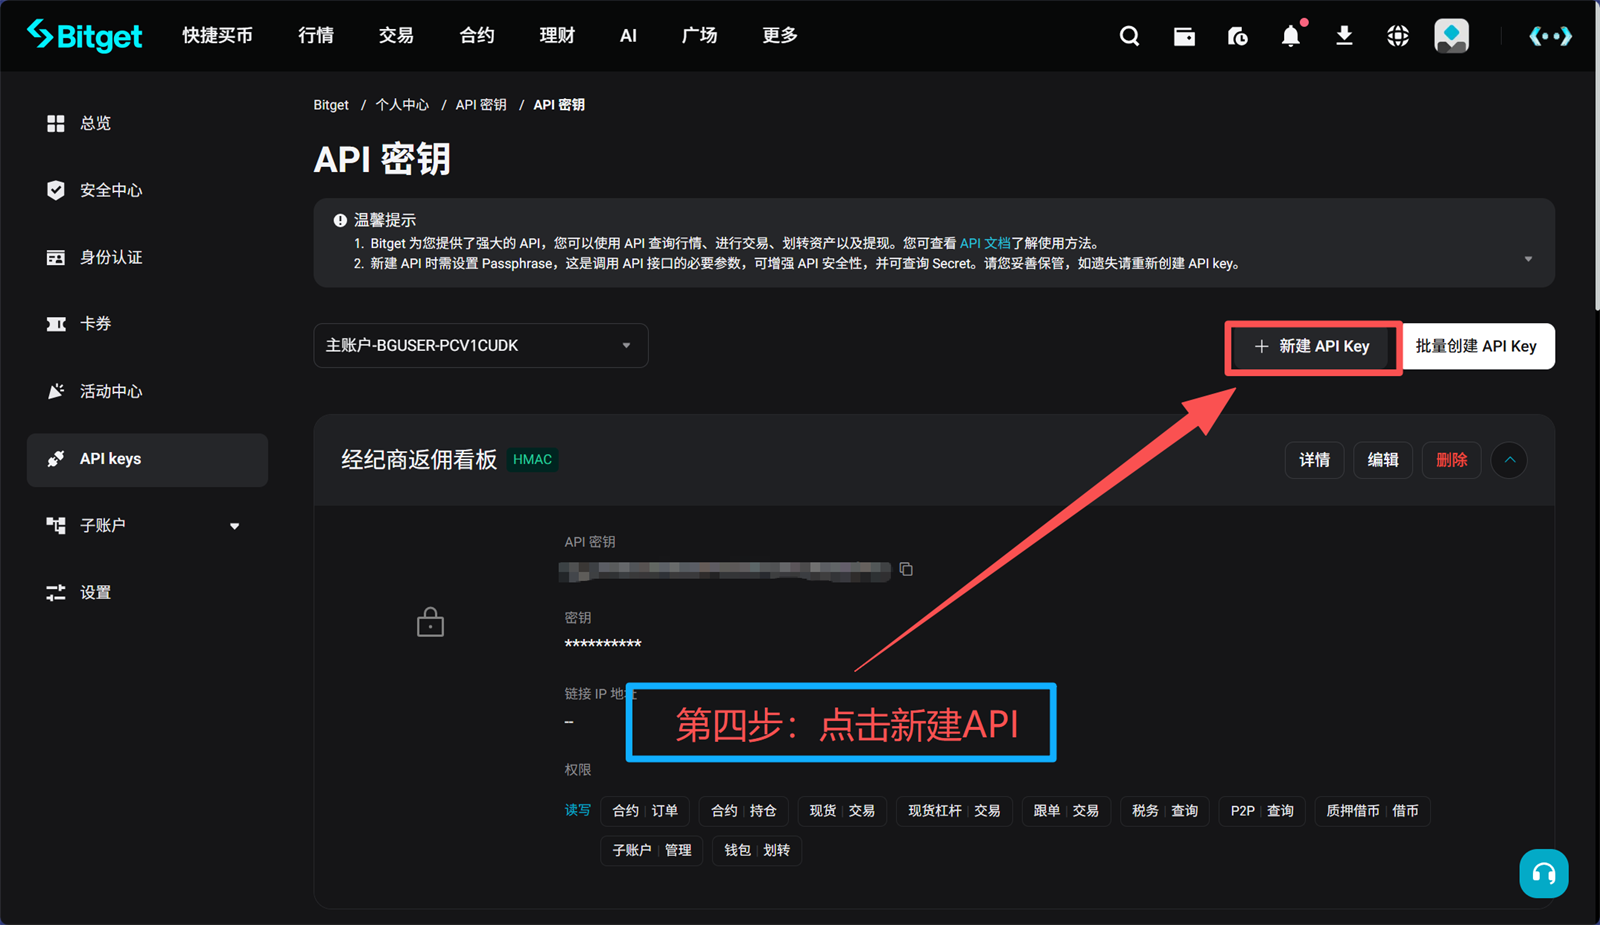Open the wallet icon in header

(x=1184, y=36)
